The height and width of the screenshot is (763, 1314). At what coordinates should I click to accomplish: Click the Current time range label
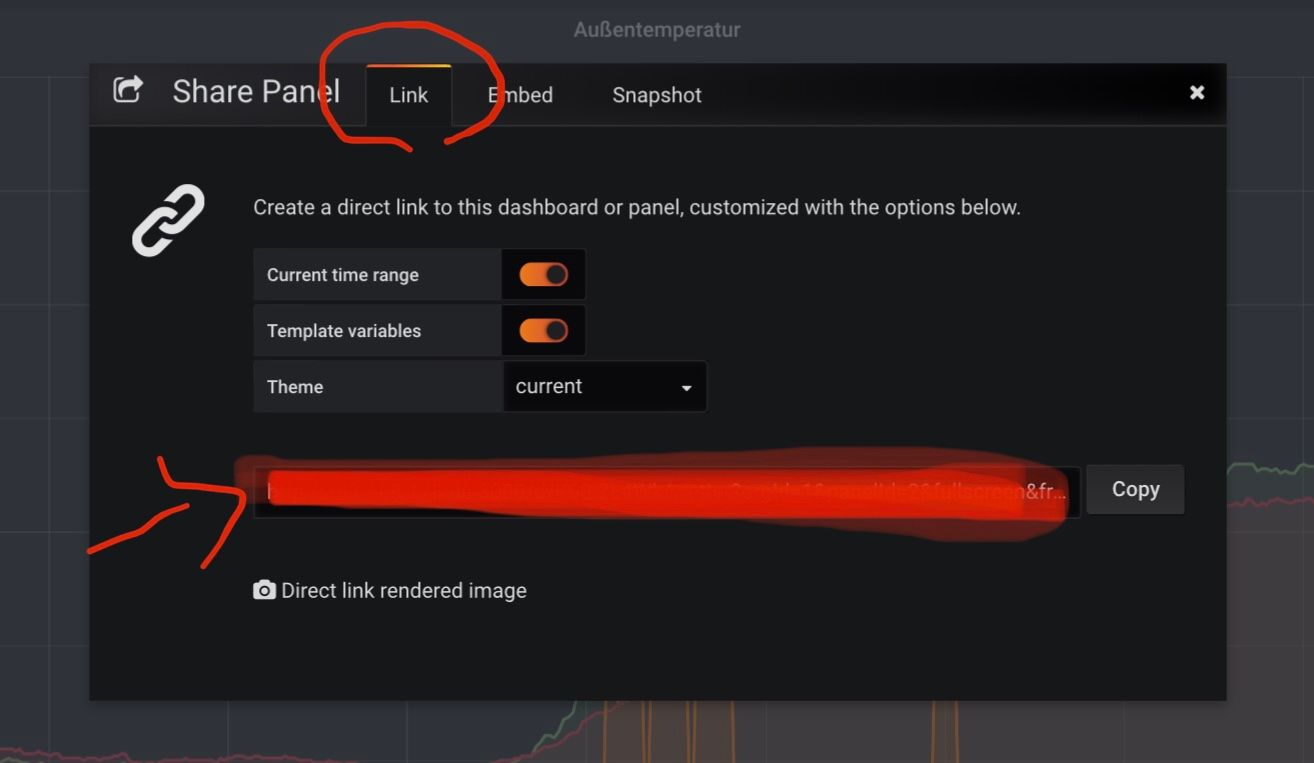343,275
